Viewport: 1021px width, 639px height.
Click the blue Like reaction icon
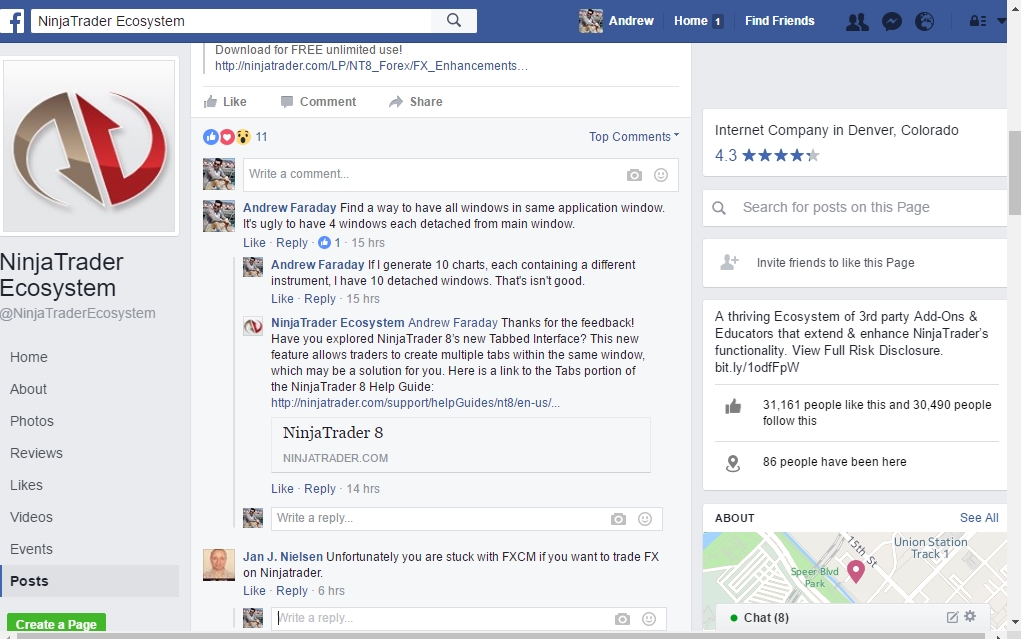210,137
